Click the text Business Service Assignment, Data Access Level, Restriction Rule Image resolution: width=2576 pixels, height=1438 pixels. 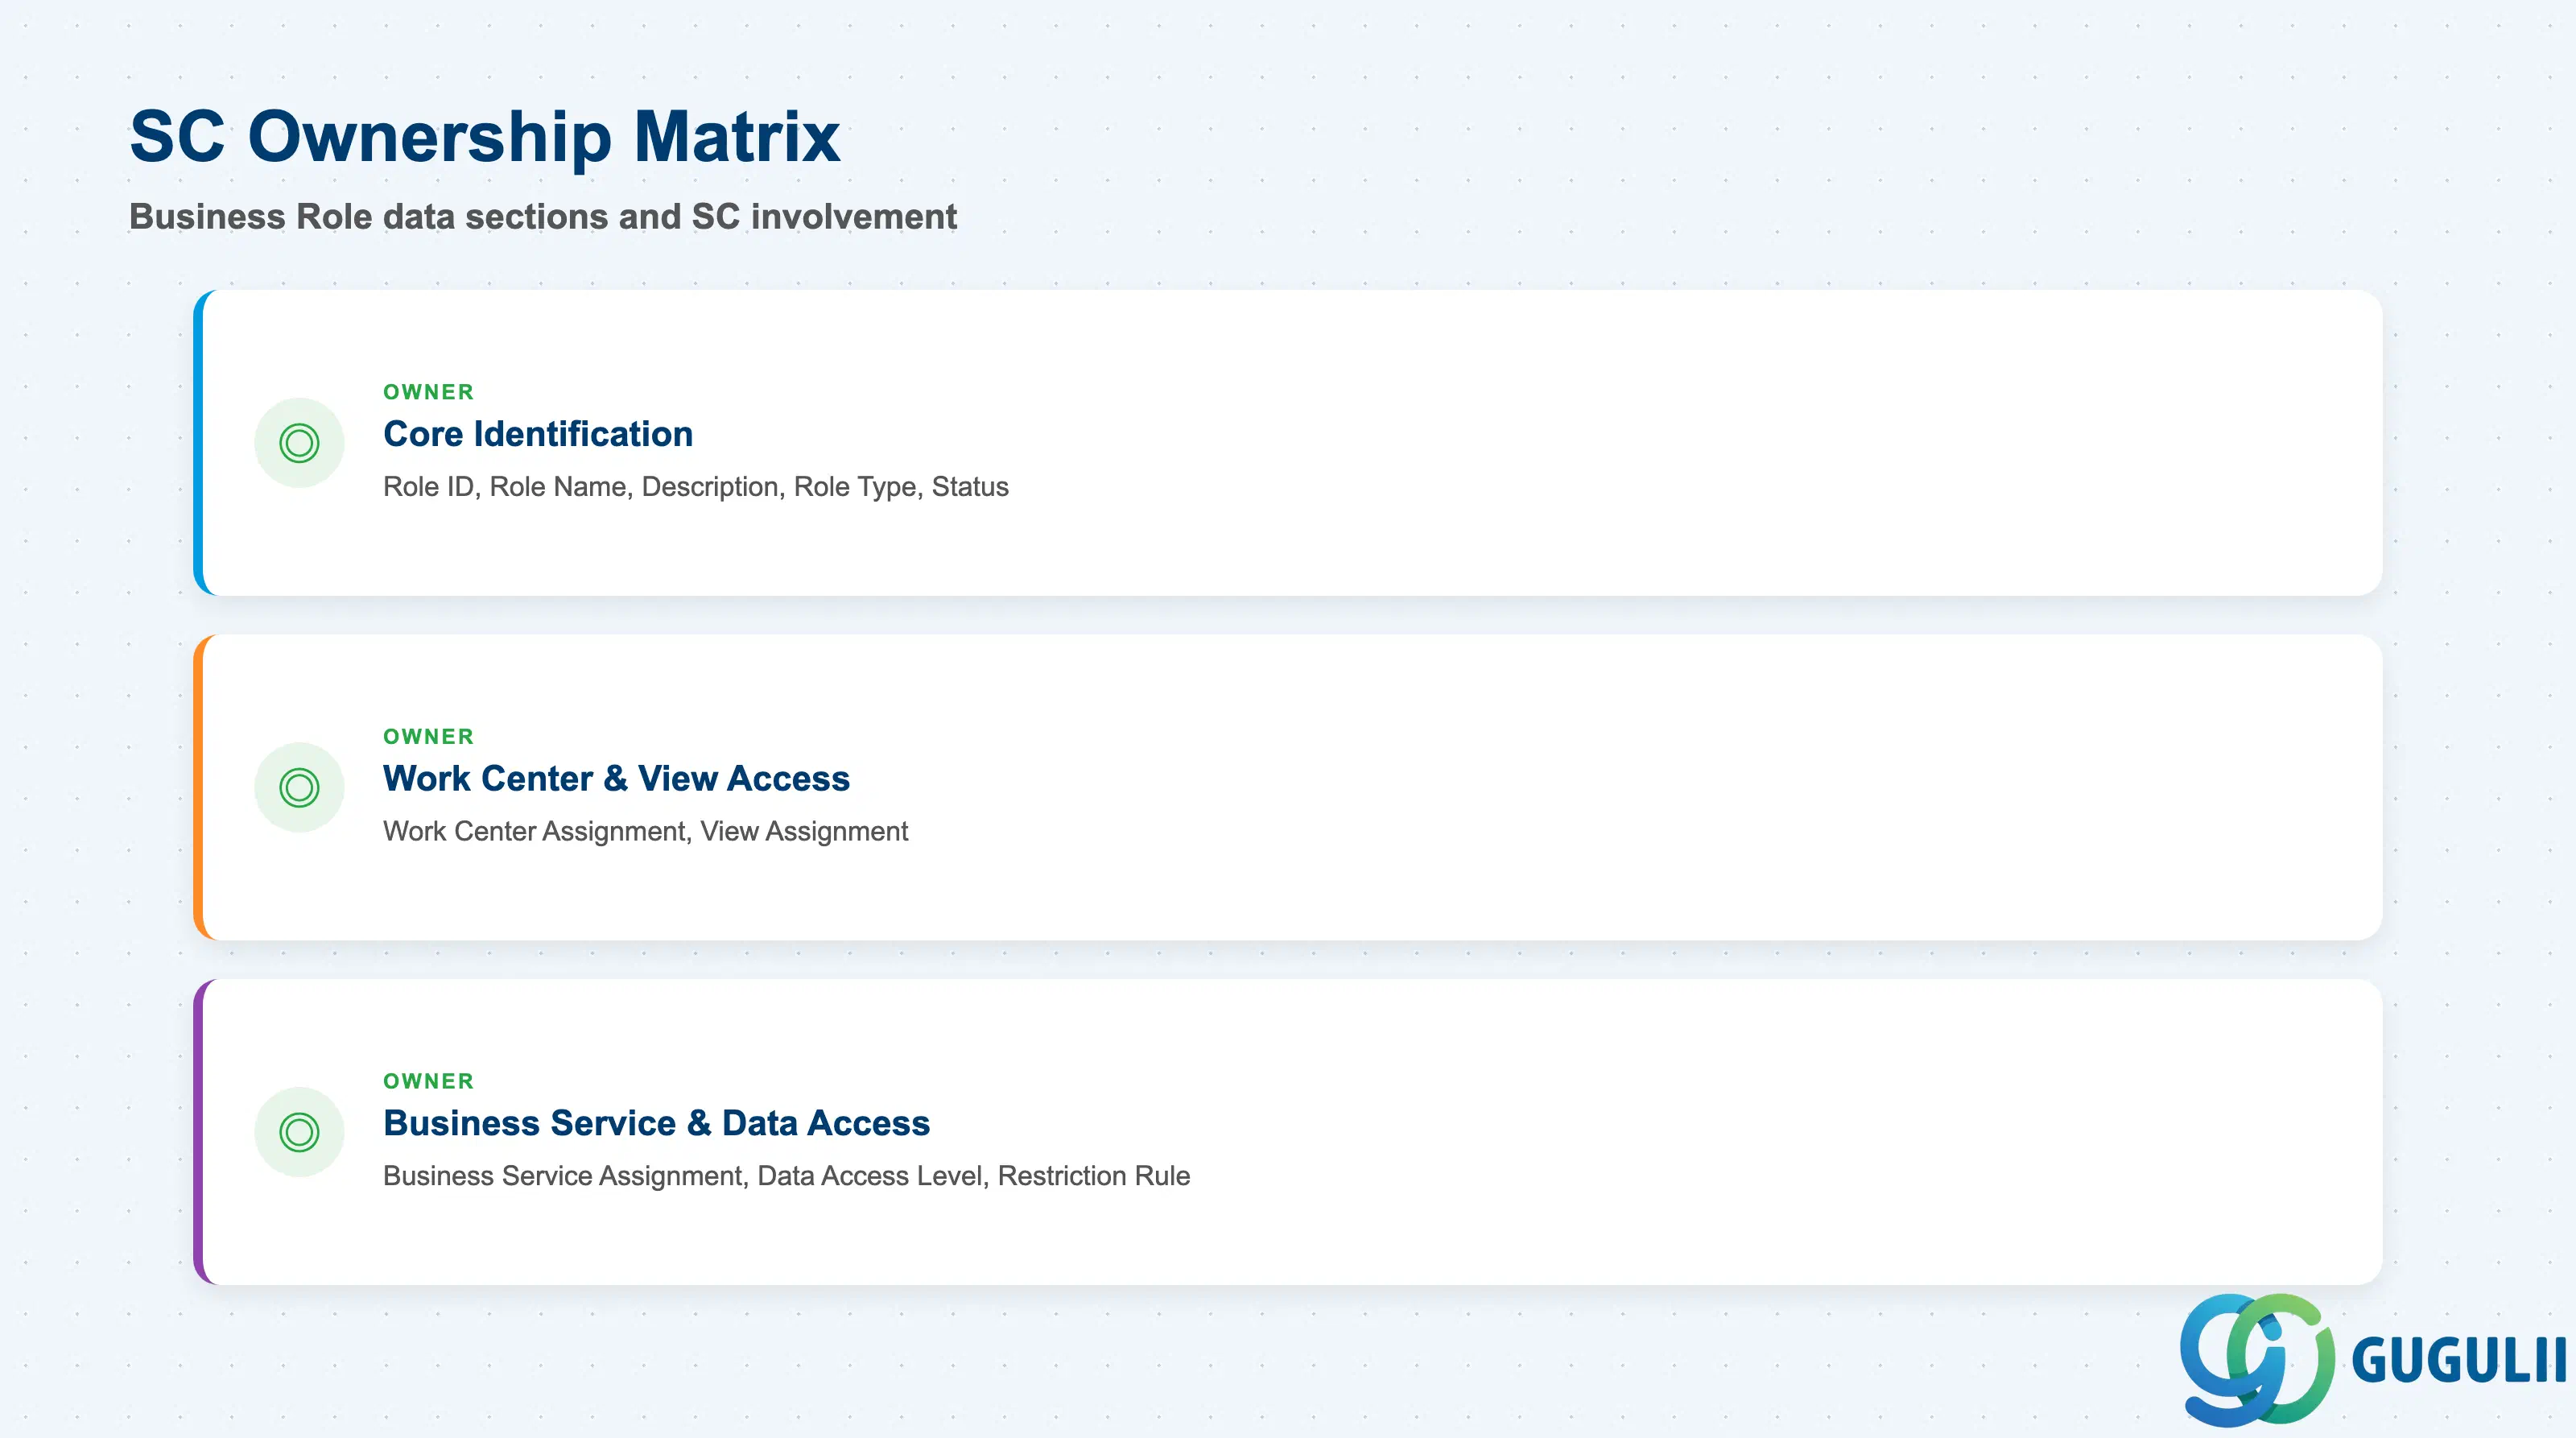click(787, 1176)
